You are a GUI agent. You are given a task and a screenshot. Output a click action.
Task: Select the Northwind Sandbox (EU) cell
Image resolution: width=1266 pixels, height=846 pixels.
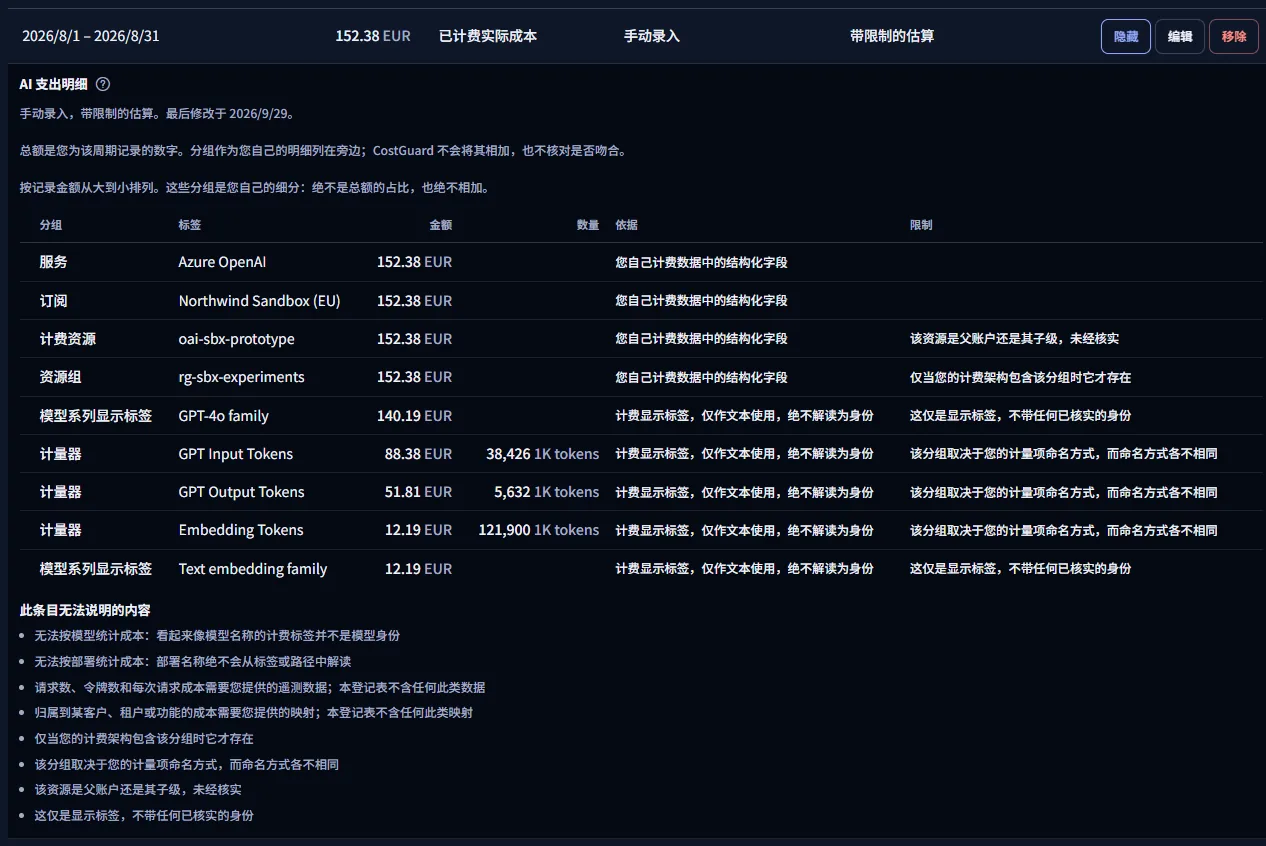[259, 301]
